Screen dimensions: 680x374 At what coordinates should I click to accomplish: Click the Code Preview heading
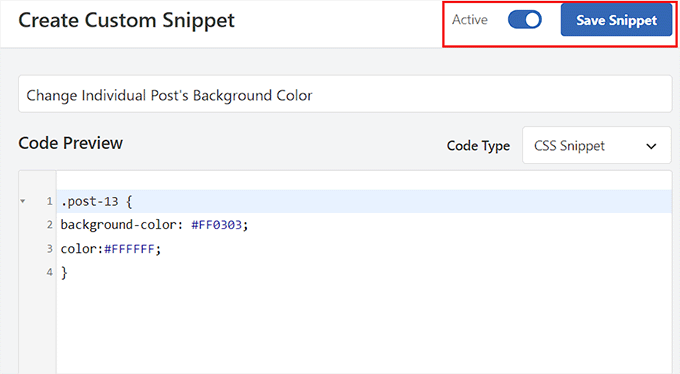(70, 143)
